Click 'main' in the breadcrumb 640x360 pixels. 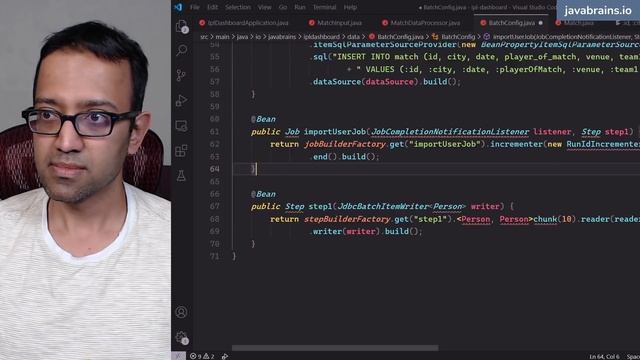pyautogui.click(x=222, y=37)
